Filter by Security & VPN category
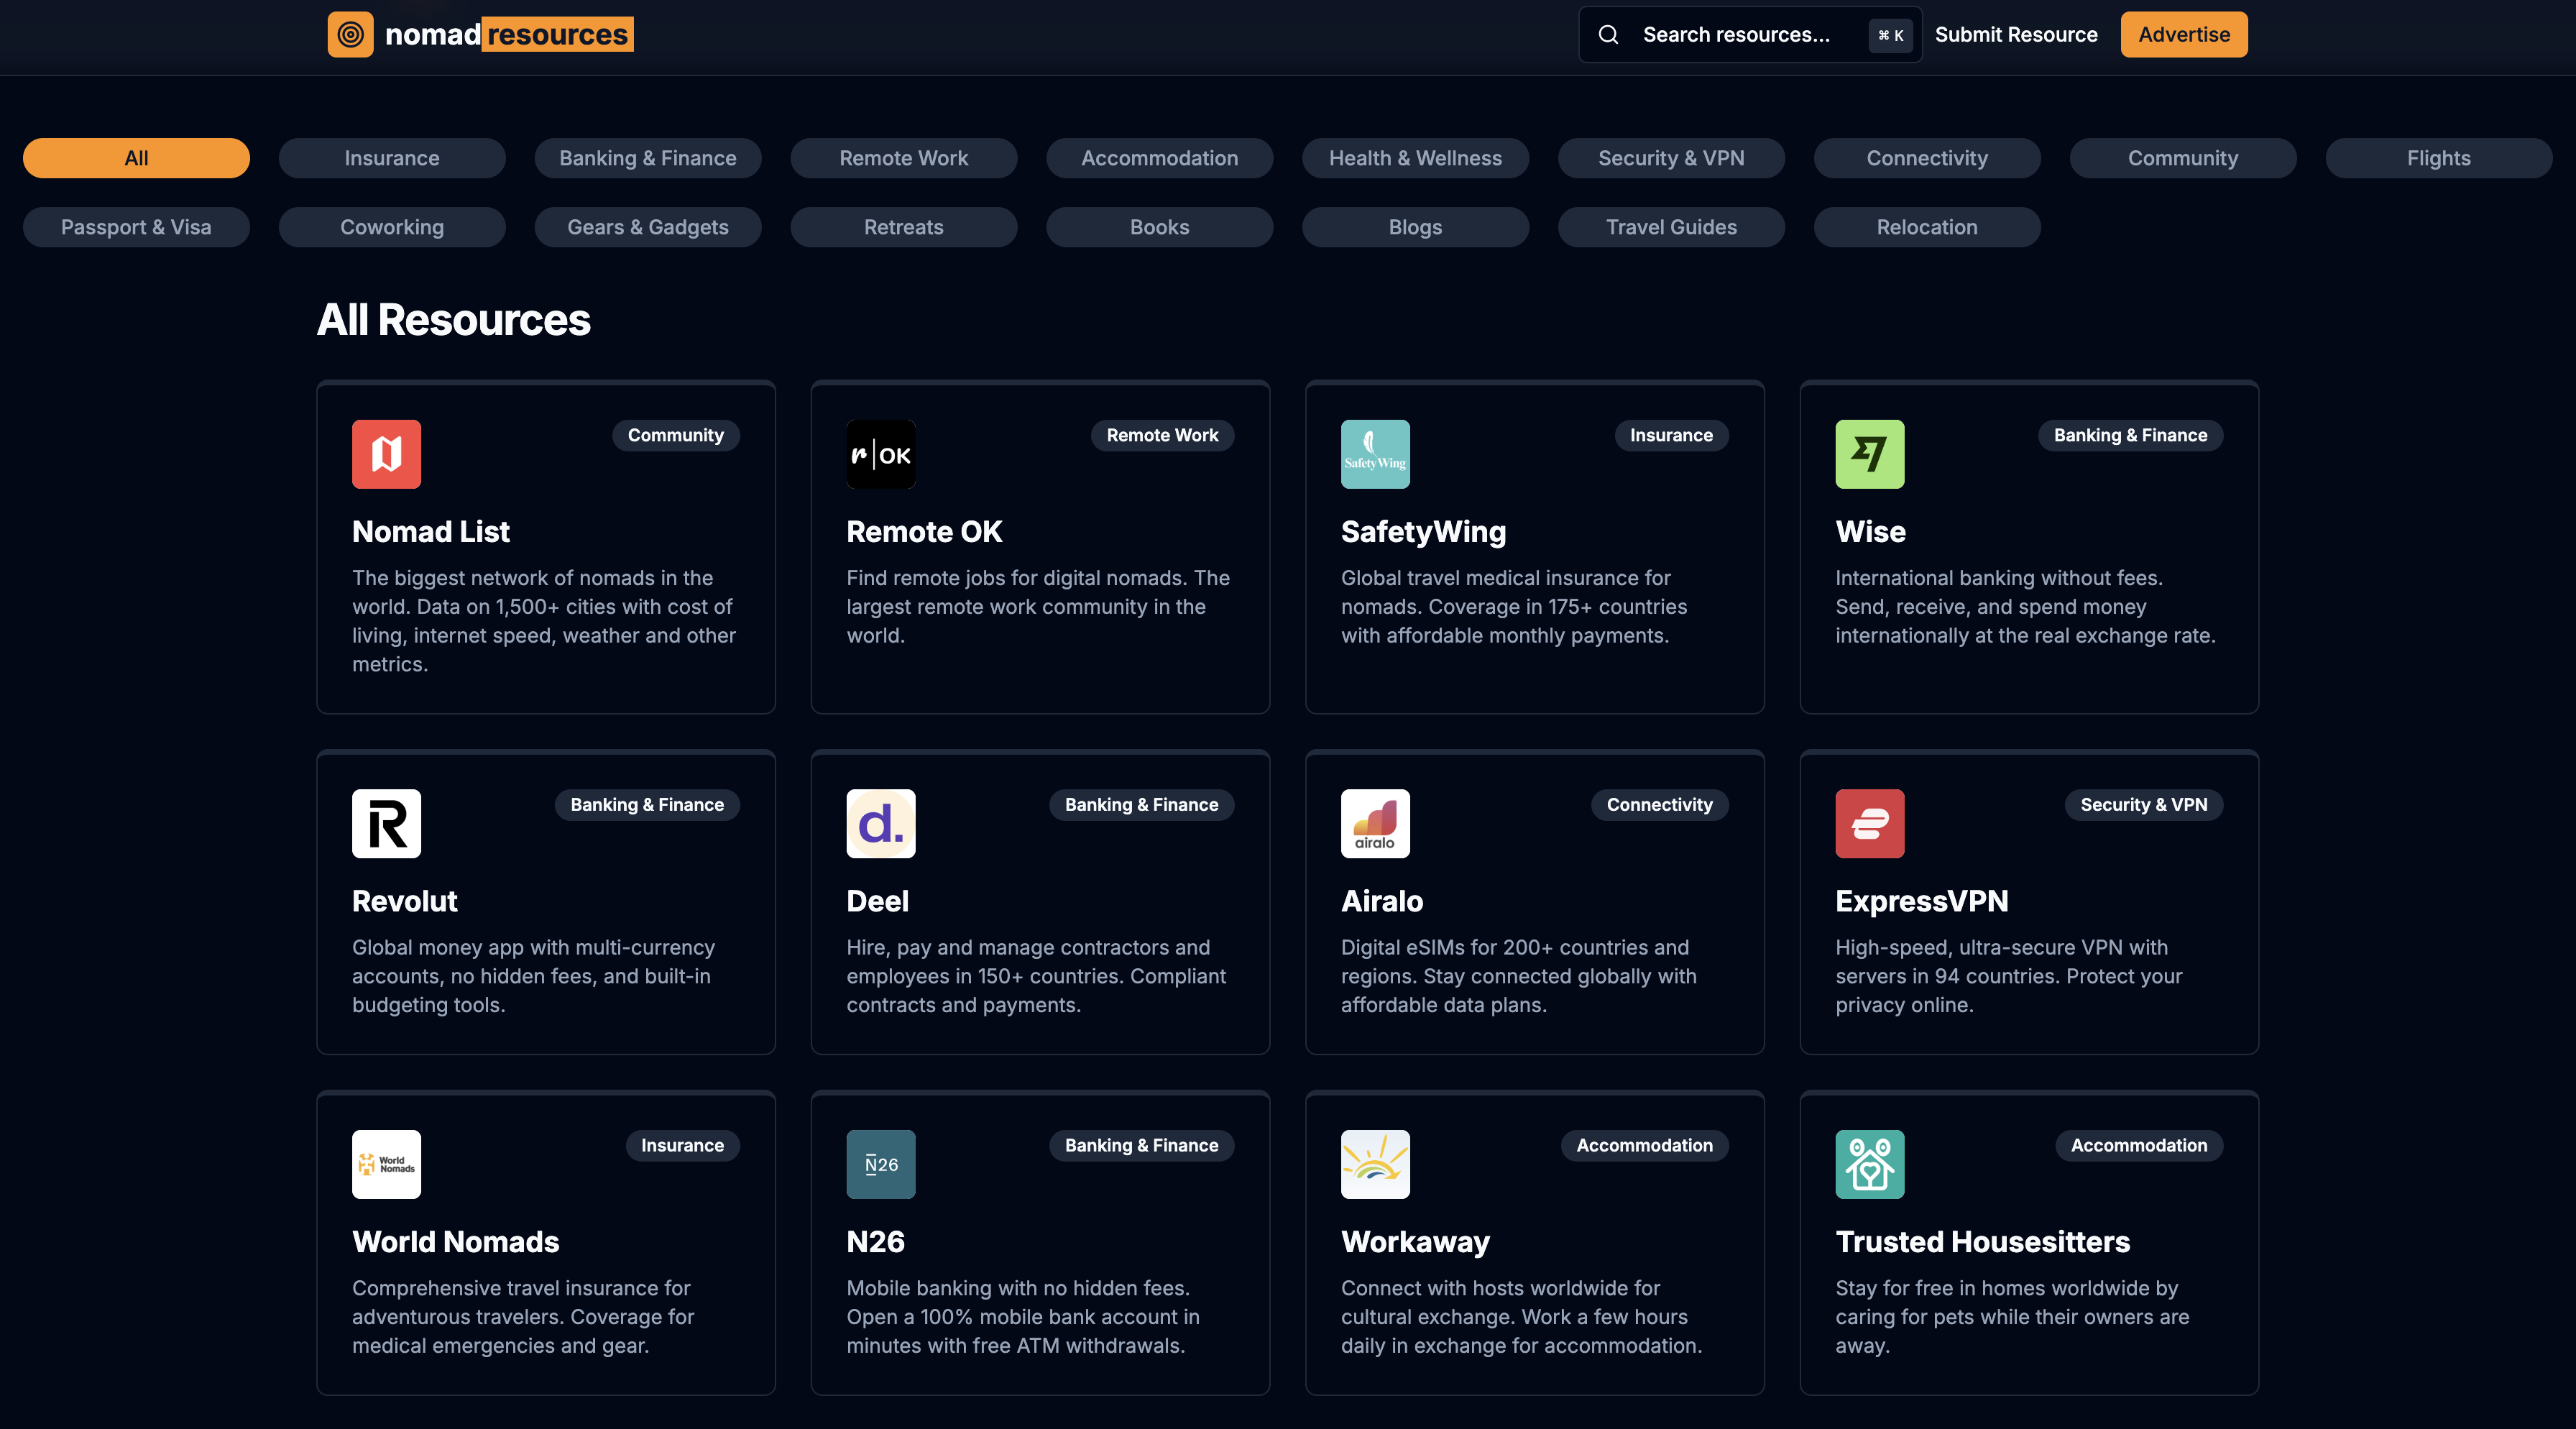This screenshot has height=1429, width=2576. [x=1671, y=158]
